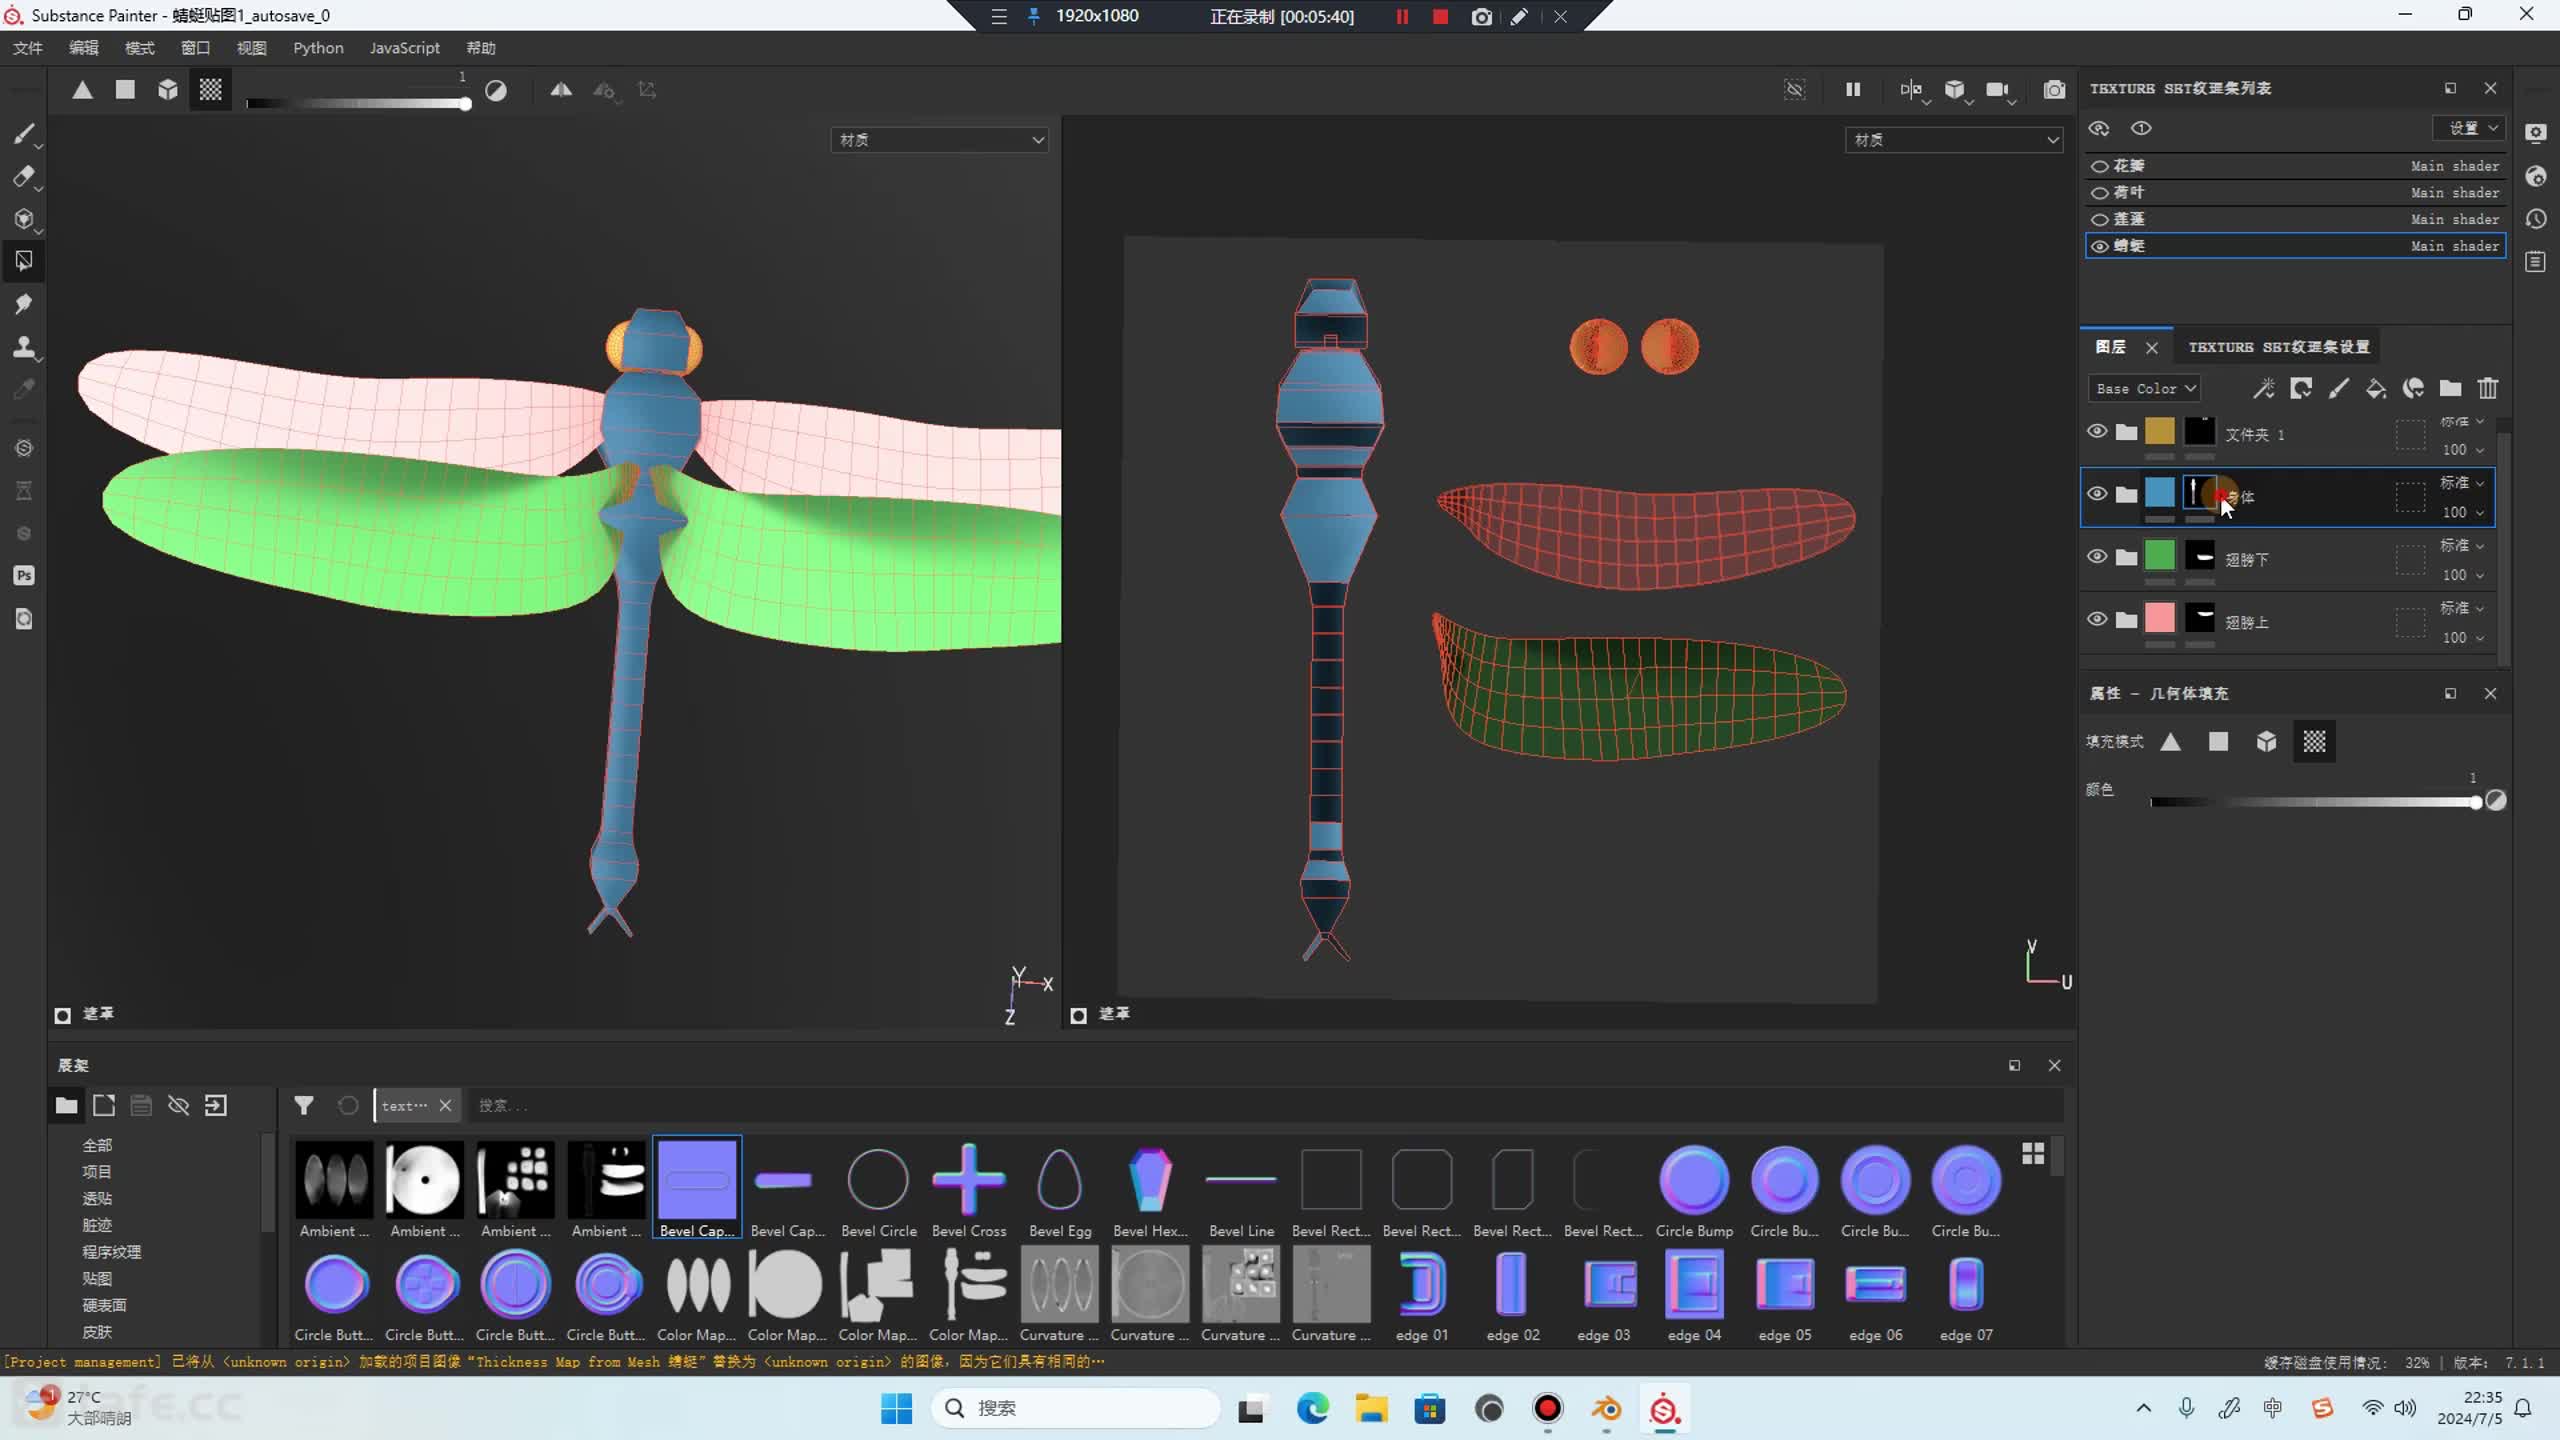The height and width of the screenshot is (1440, 2560).
Task: Choose mesh fill mode in top toolbar
Action: tap(168, 90)
